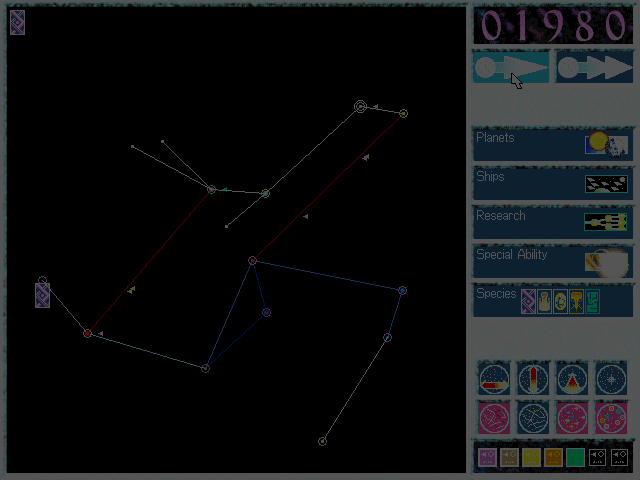Rotate galaxy horizontally with left-right arrow icon
This screenshot has height=480, width=640.
494,380
